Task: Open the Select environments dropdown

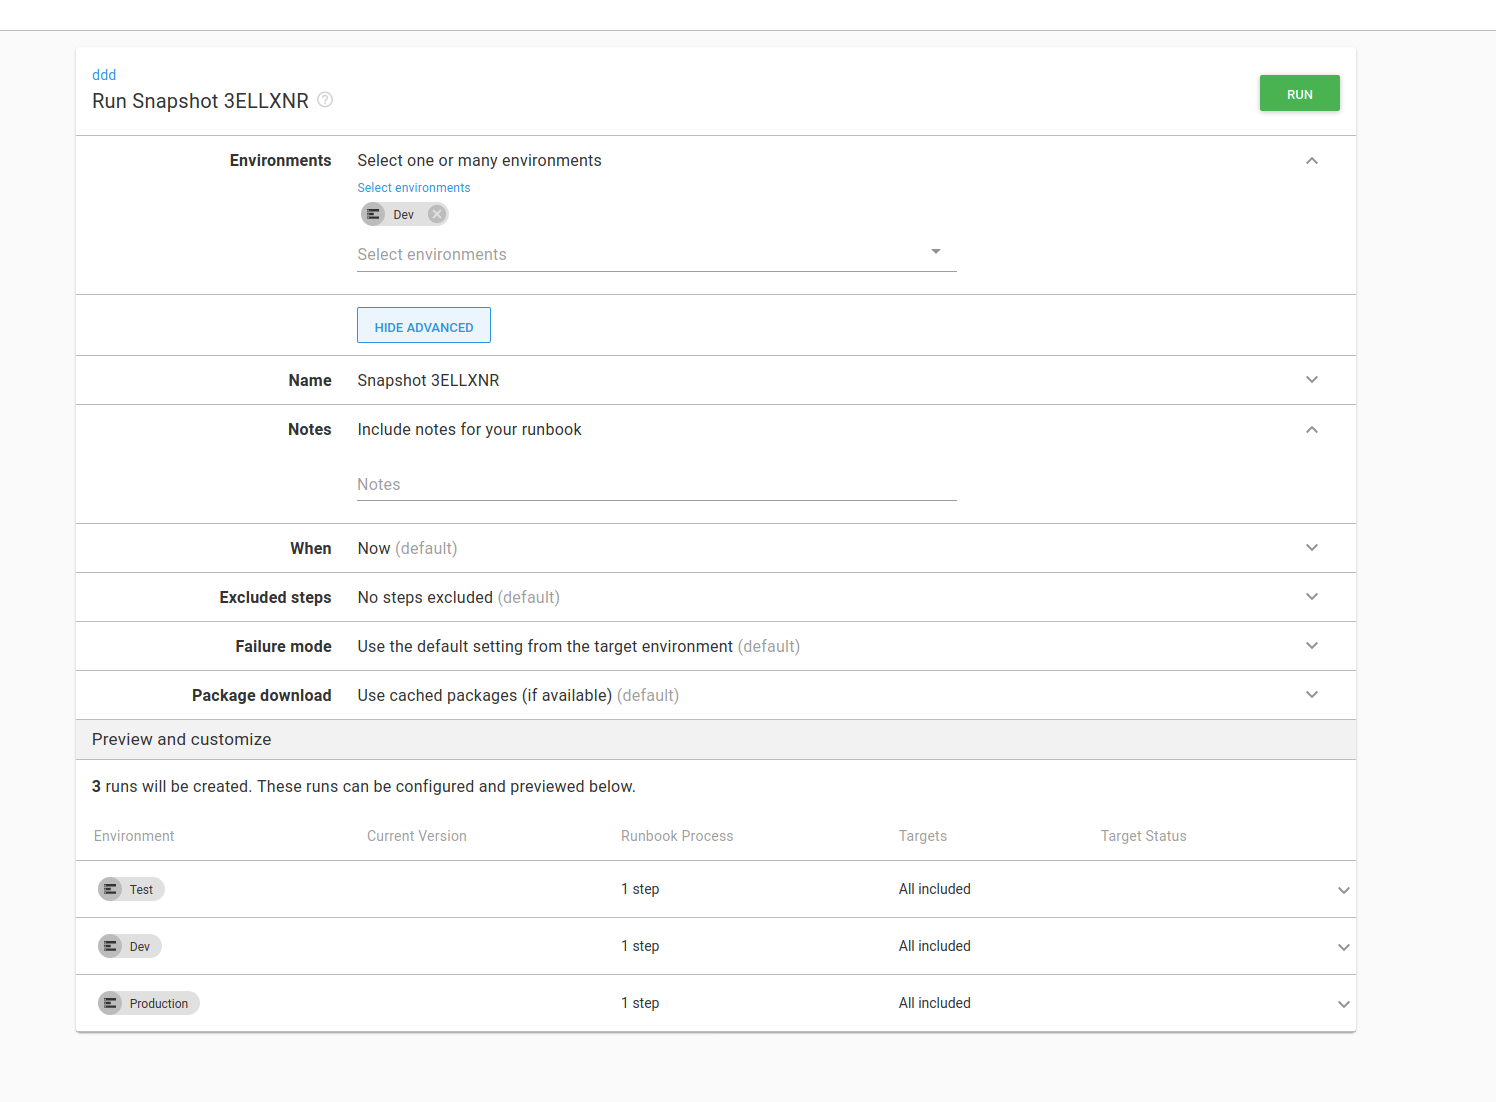Action: [935, 251]
